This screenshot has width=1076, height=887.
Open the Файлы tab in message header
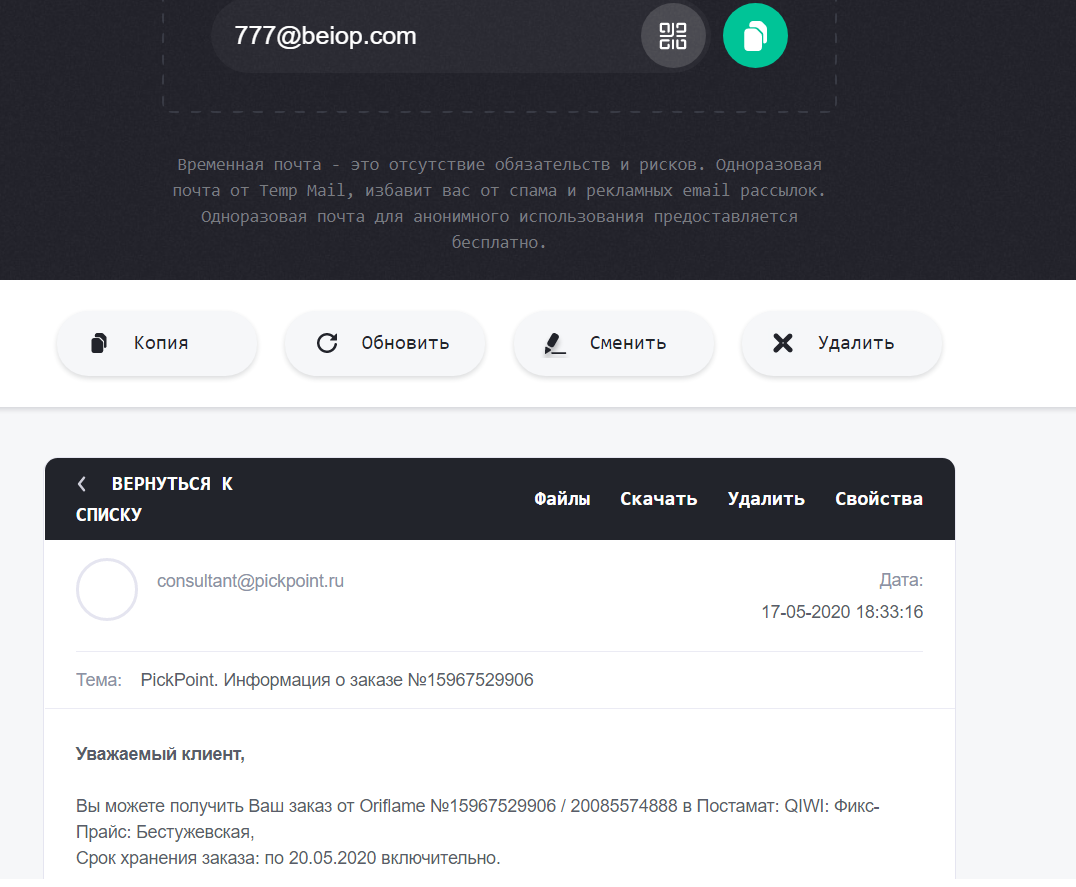pos(562,499)
